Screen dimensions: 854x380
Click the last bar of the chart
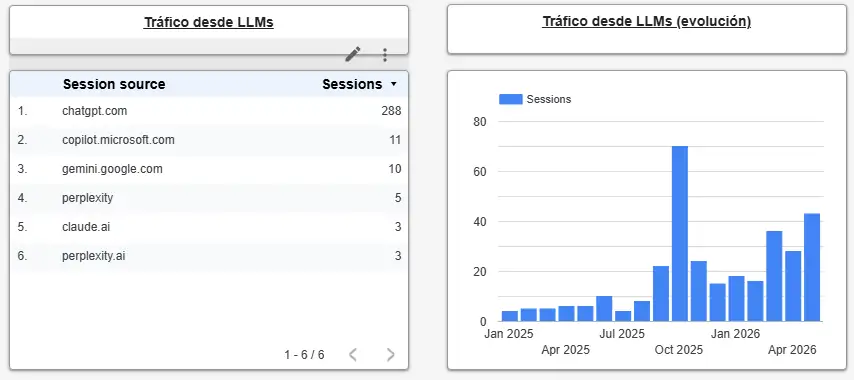click(x=812, y=267)
